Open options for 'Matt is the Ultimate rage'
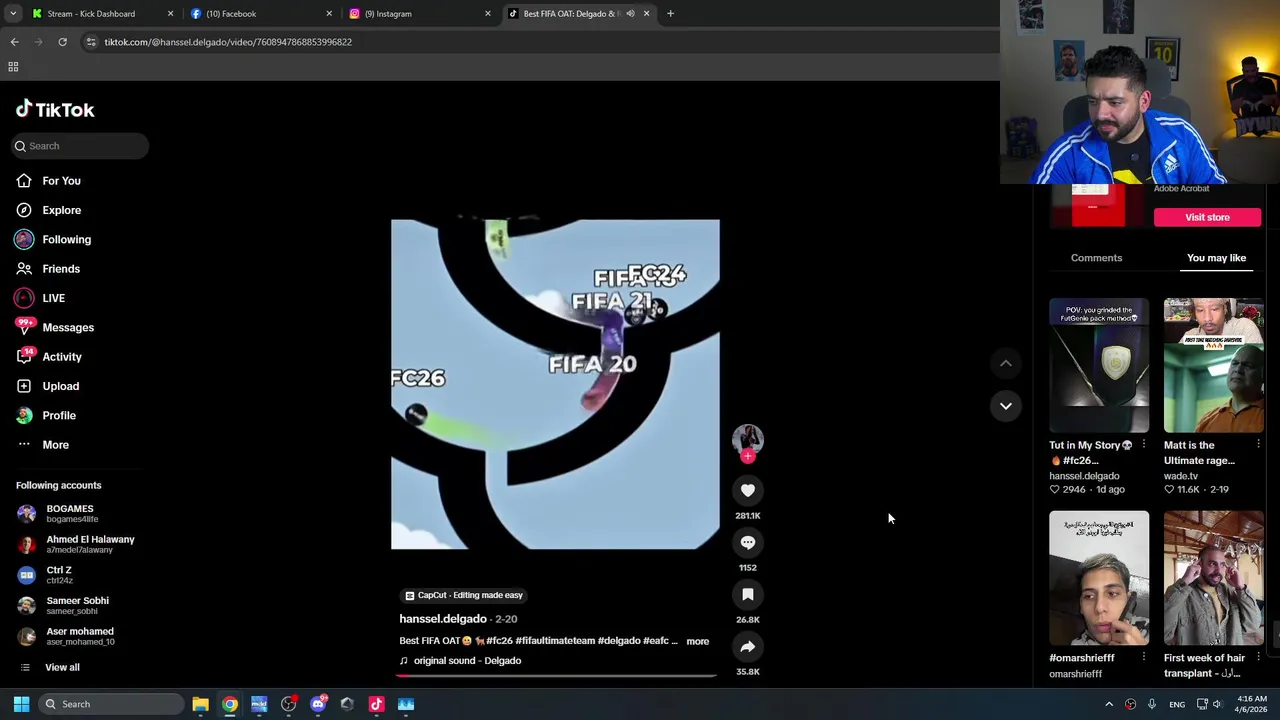 (x=1258, y=445)
